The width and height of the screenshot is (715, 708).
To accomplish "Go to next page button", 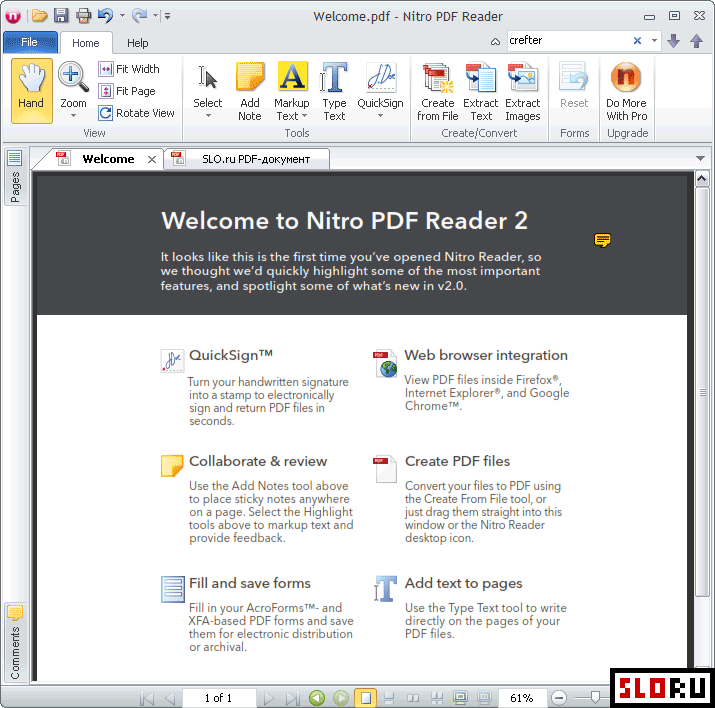I will coord(269,698).
